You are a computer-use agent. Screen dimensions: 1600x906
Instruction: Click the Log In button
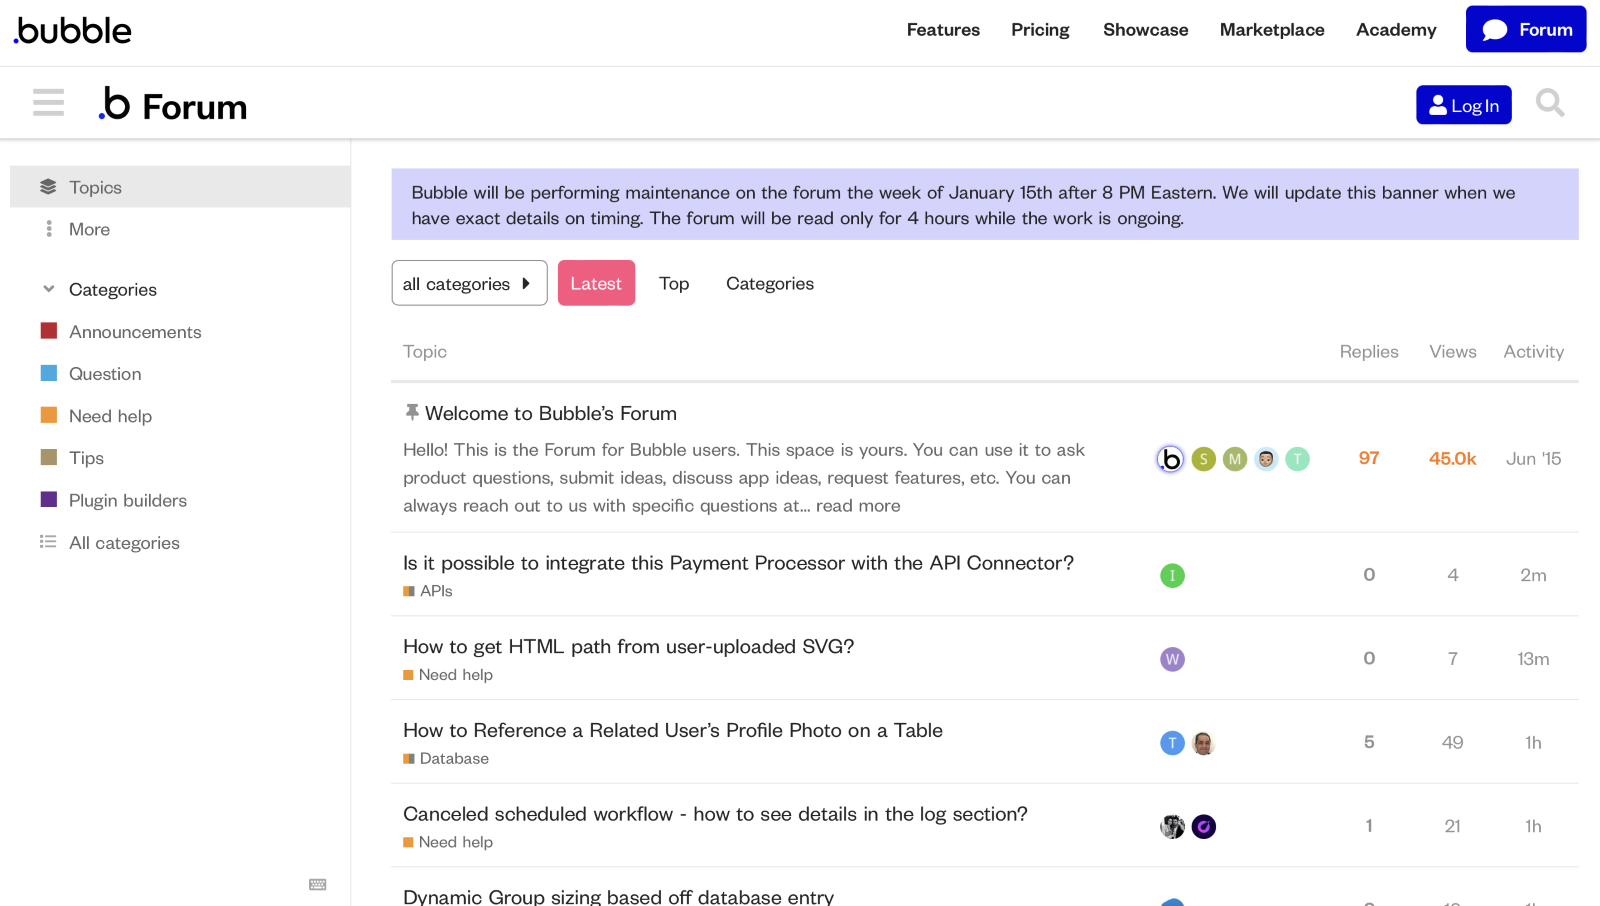tap(1463, 105)
